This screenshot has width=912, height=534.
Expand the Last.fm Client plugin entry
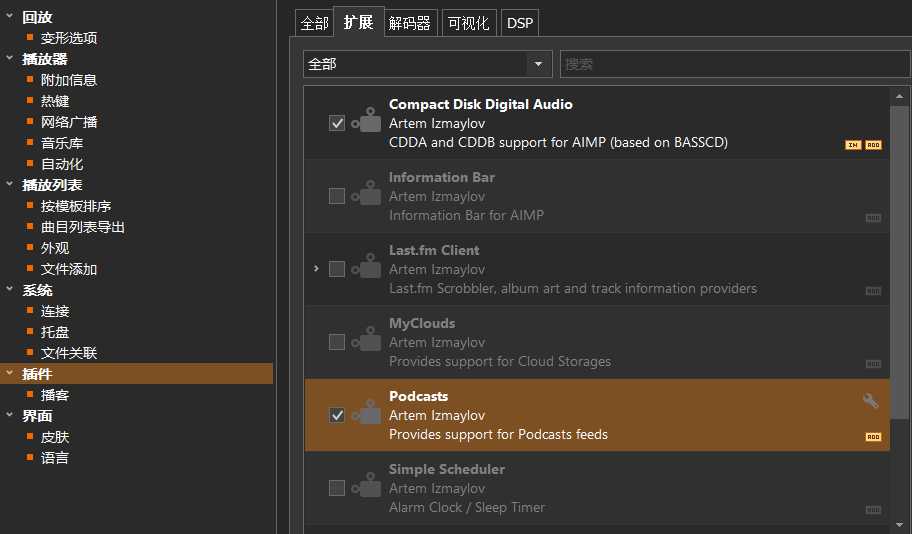click(x=316, y=269)
